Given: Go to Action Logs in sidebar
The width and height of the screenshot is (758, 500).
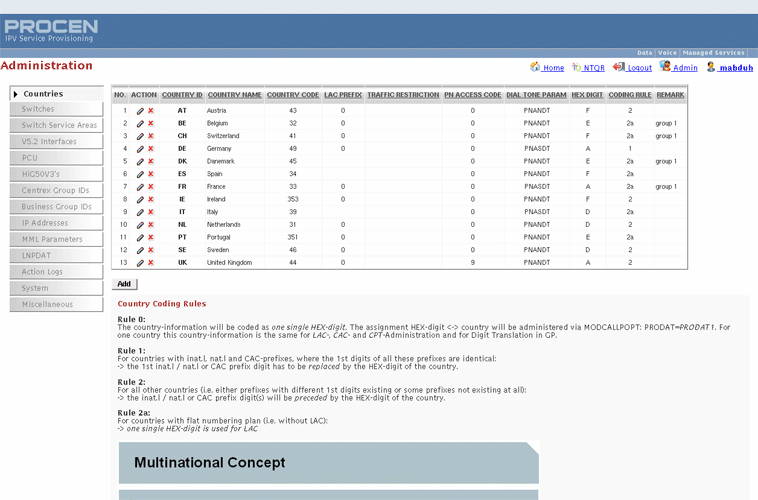Looking at the screenshot, I should point(42,272).
